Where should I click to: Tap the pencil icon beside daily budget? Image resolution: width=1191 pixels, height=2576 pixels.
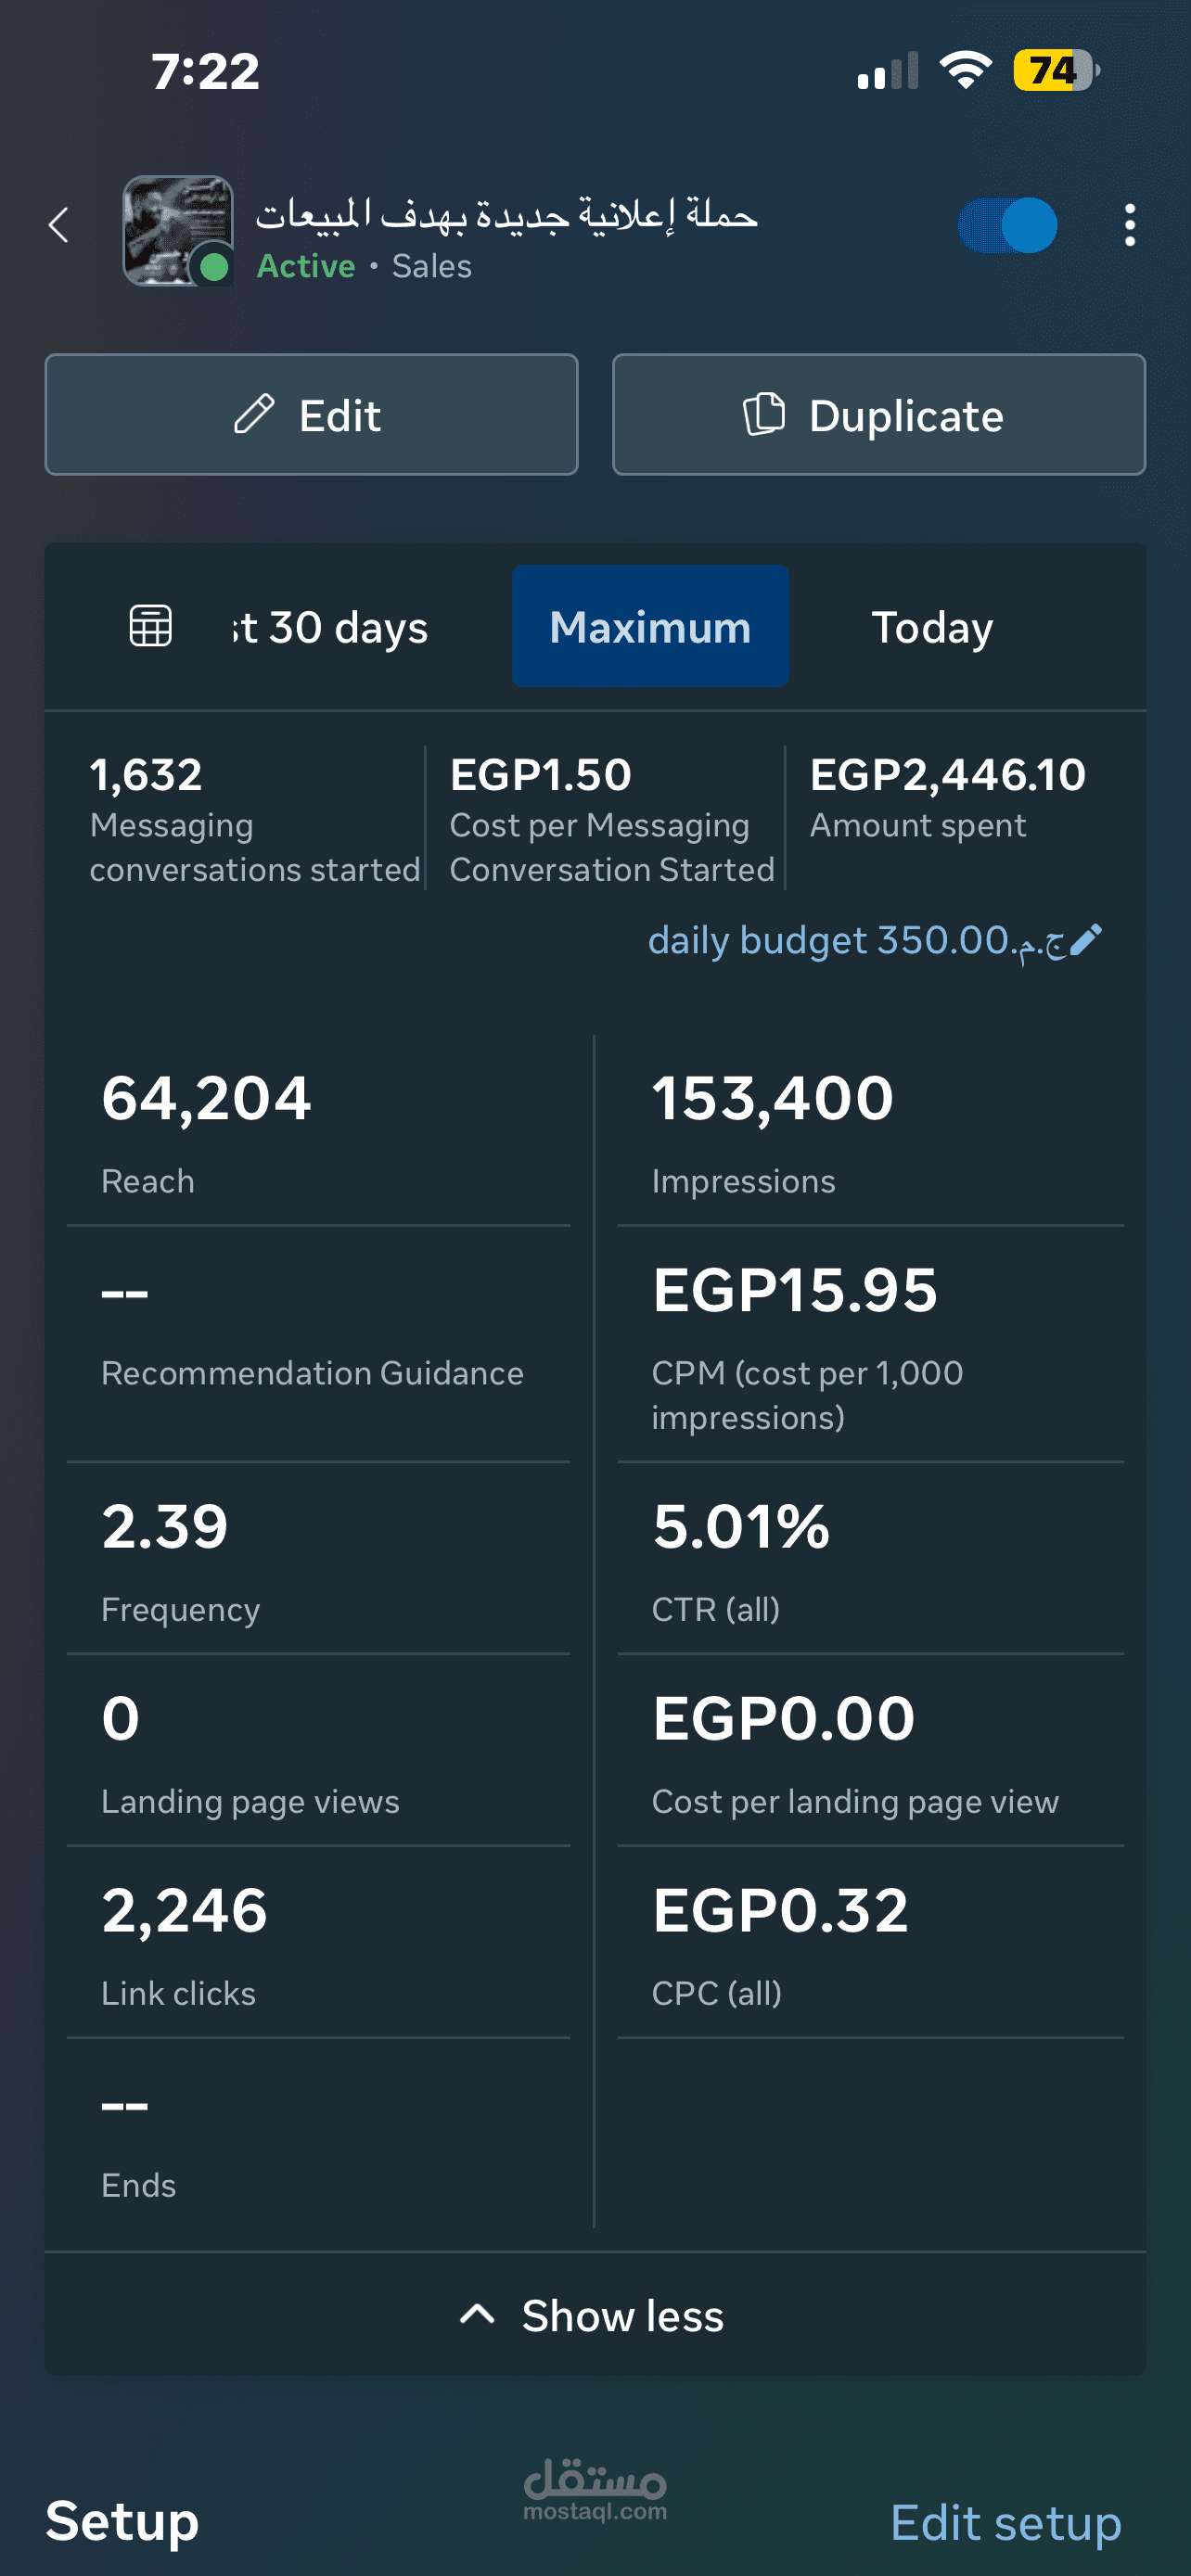[x=1086, y=940]
